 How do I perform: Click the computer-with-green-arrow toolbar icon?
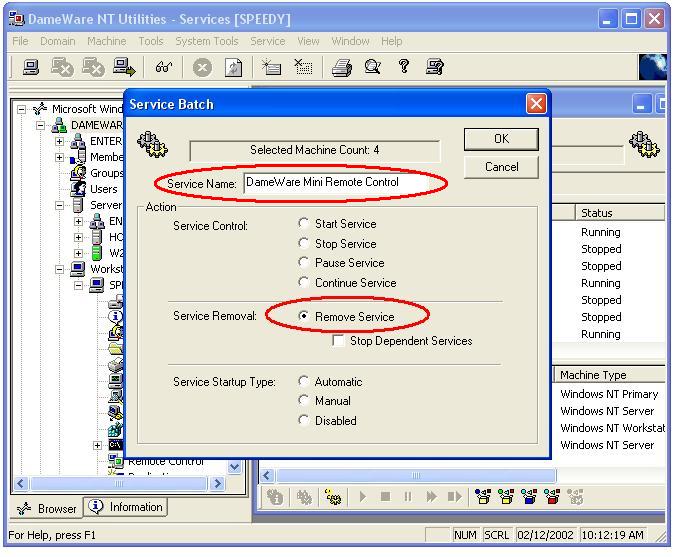coord(124,67)
